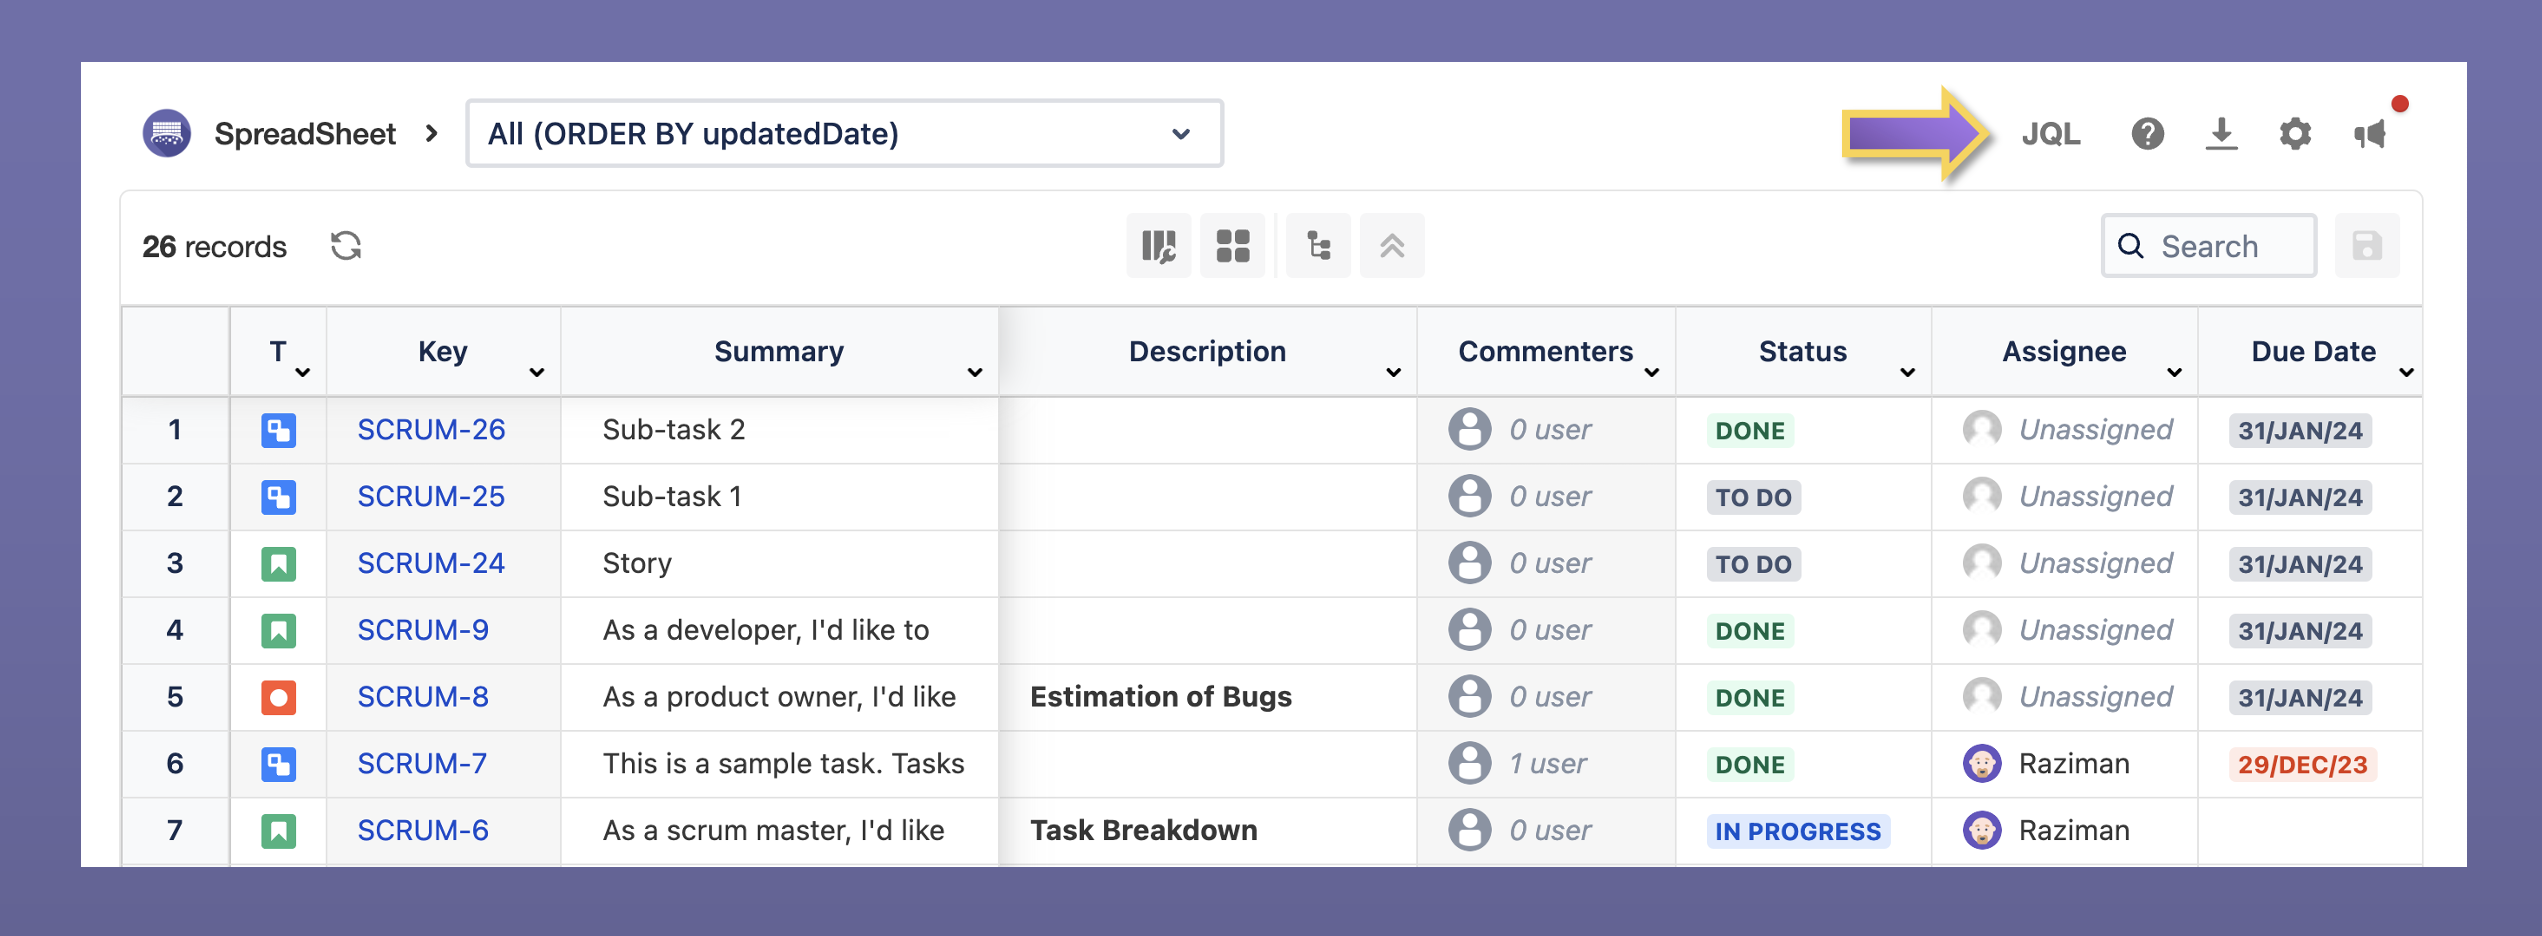Viewport: 2542px width, 936px height.
Task: Switch to grid view layout
Action: coord(1233,245)
